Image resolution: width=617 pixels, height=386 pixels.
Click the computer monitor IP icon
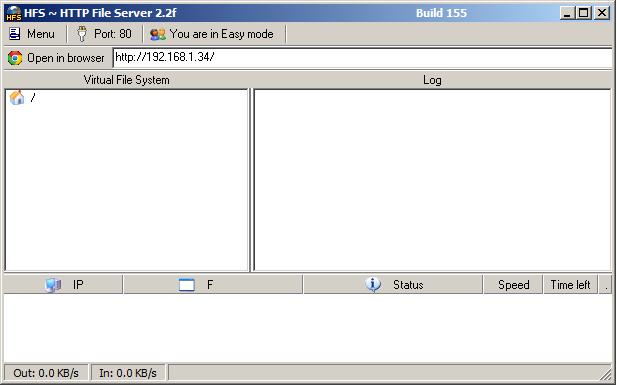point(53,285)
